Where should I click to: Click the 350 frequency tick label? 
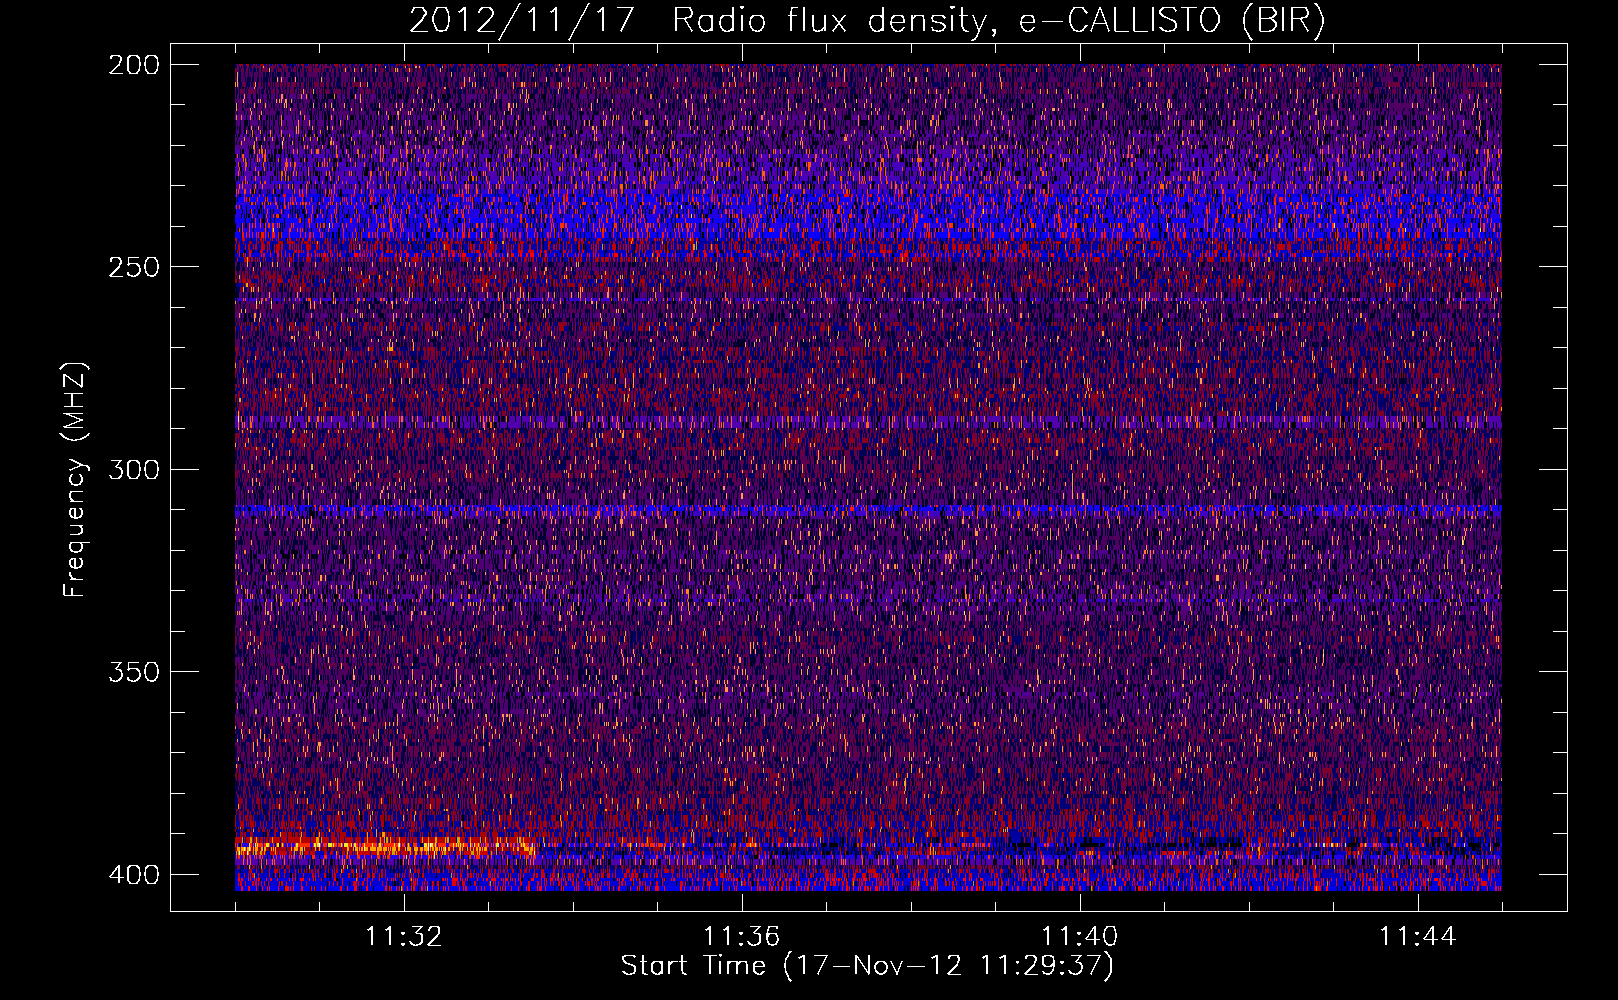tap(134, 672)
